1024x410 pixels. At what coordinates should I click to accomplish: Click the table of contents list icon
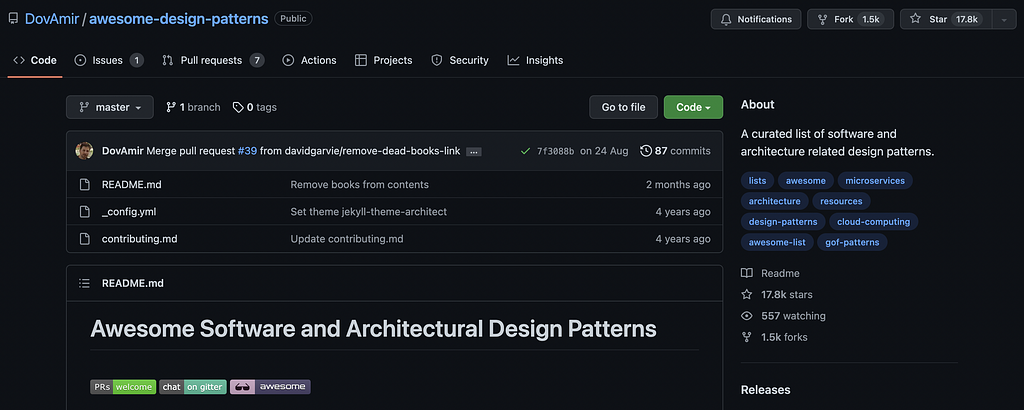[x=85, y=283]
